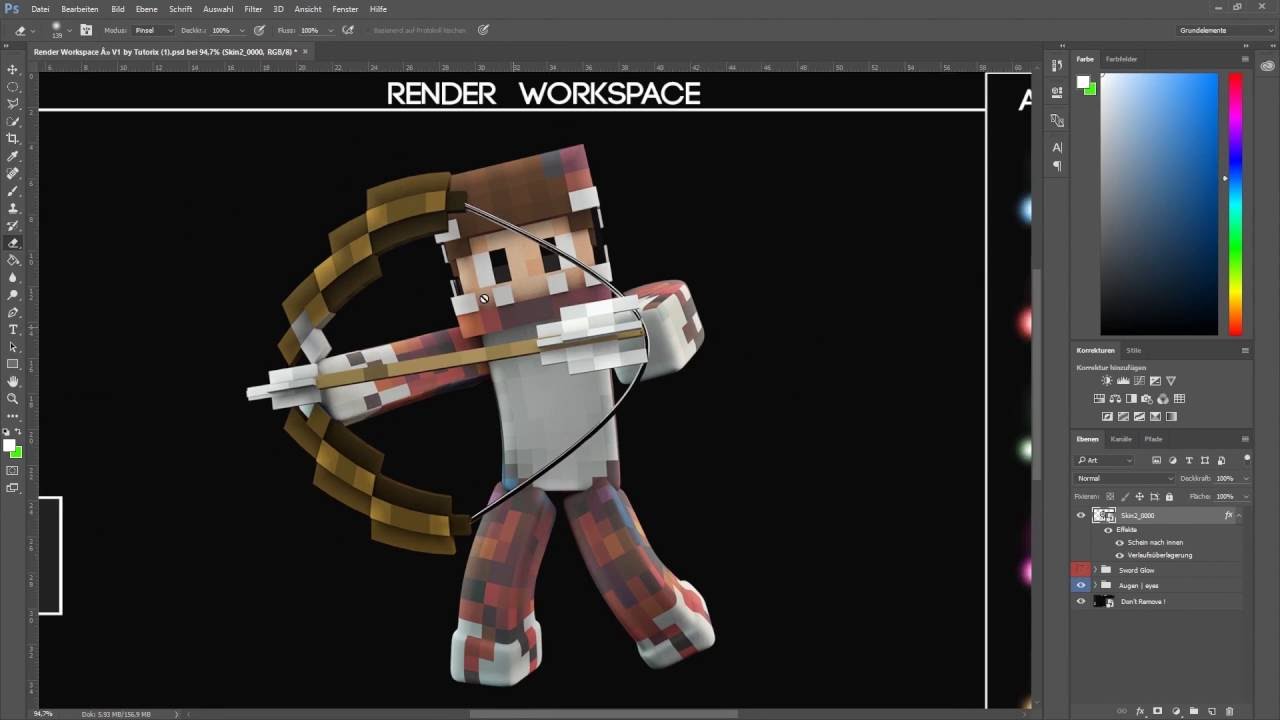This screenshot has width=1280, height=720.
Task: Select the Eraser tool in toolbox
Action: 13,243
